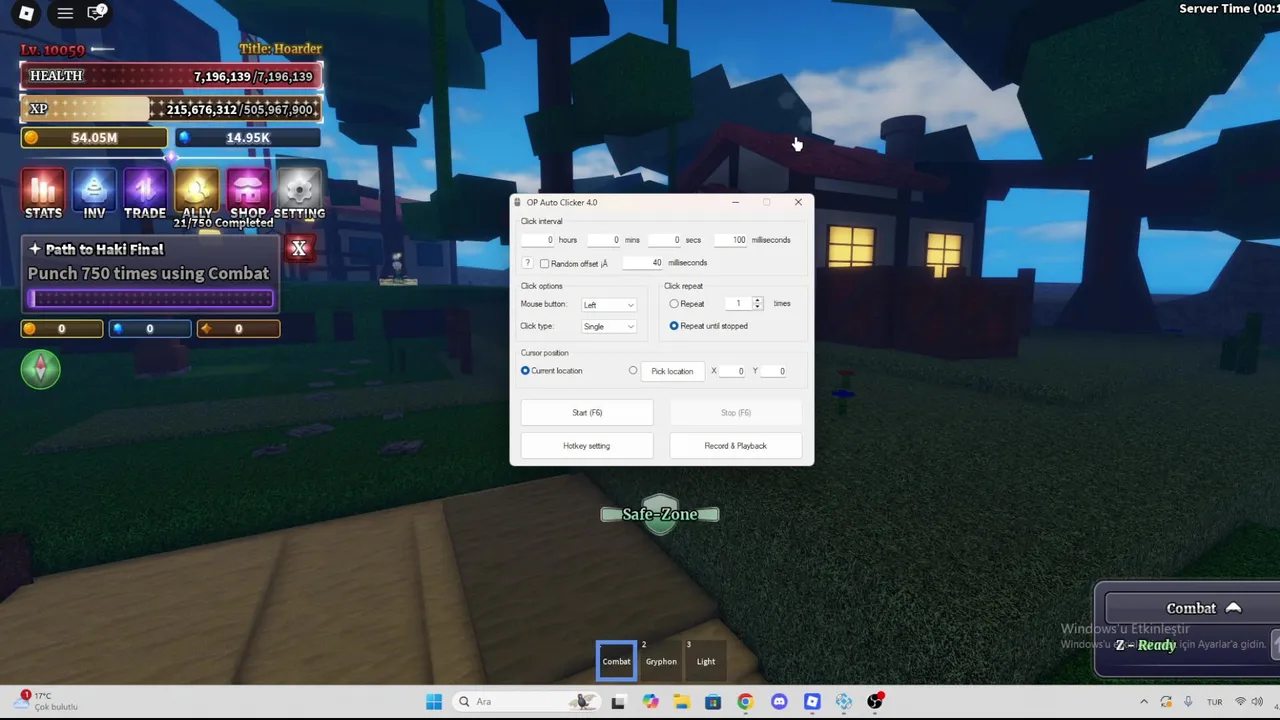1280x720 pixels.
Task: Open the weather widget 17°C
Action: tap(45, 701)
